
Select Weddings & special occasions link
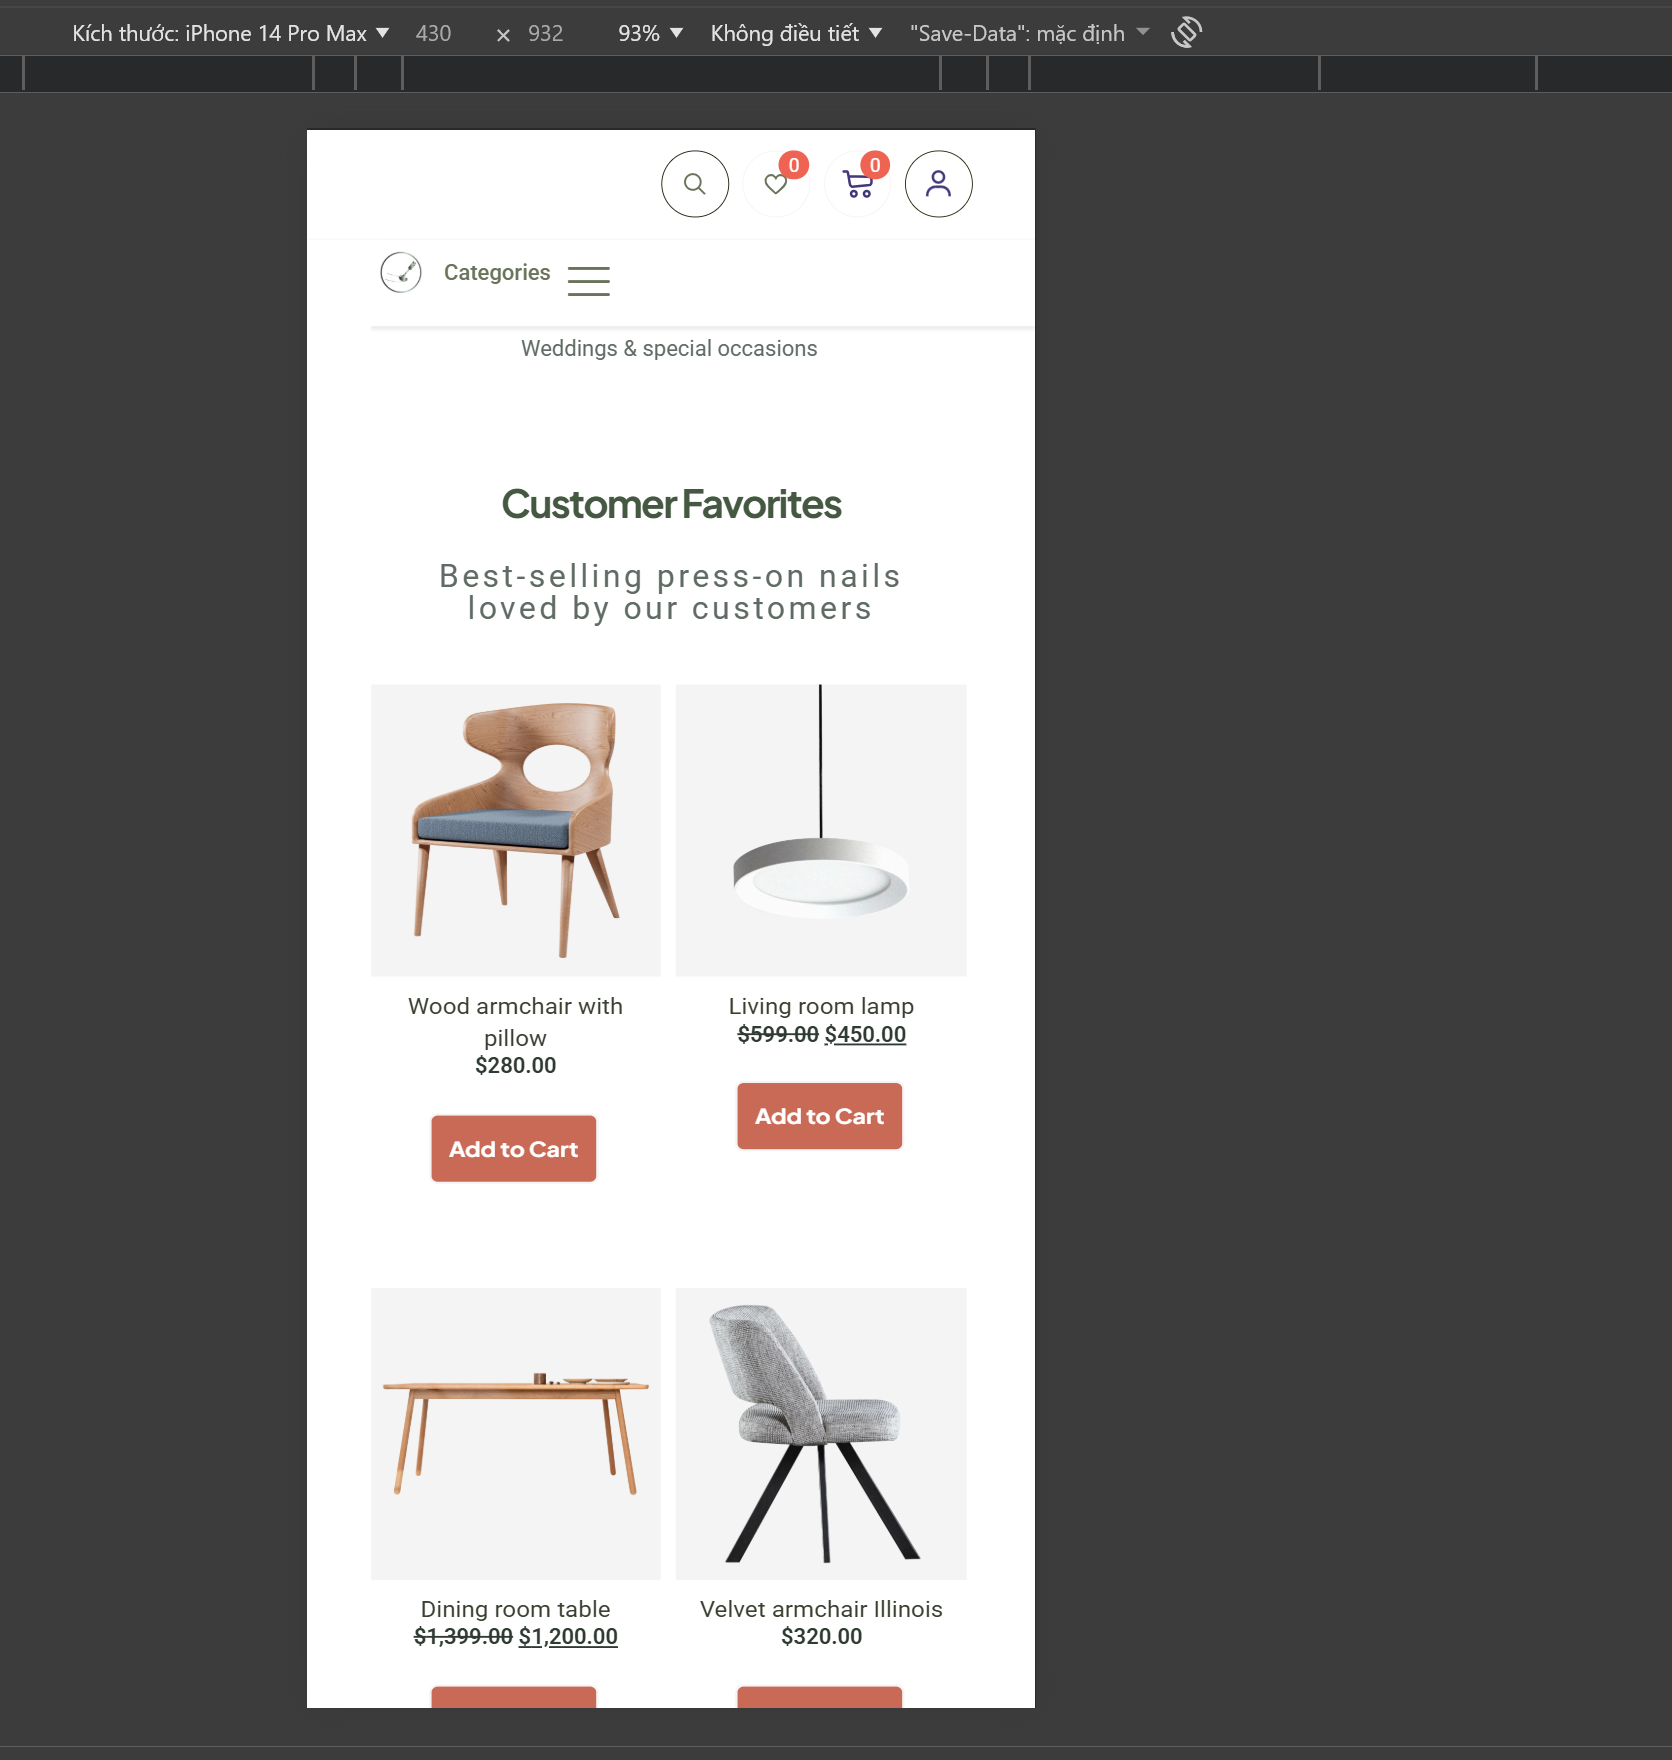[669, 348]
